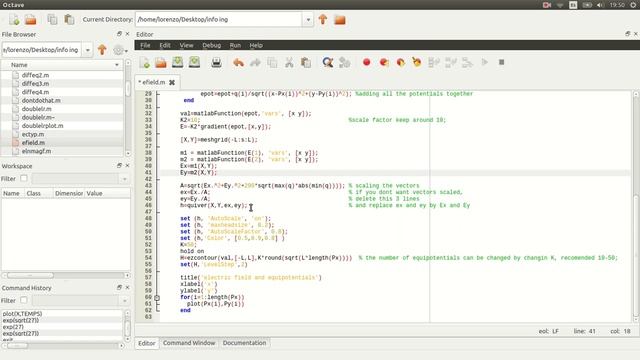This screenshot has height=360, width=640.
Task: Redo the edit in the Editor toolbar
Action: tap(255, 62)
